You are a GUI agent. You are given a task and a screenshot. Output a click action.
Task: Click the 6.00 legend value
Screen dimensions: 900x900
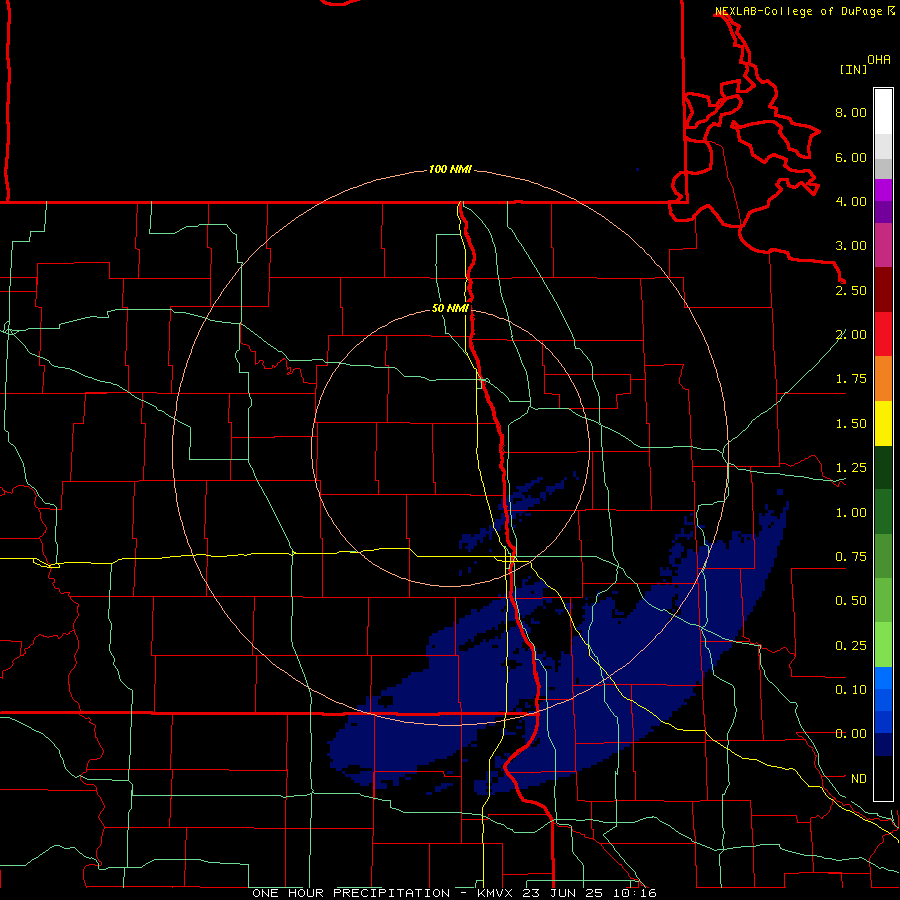[851, 157]
